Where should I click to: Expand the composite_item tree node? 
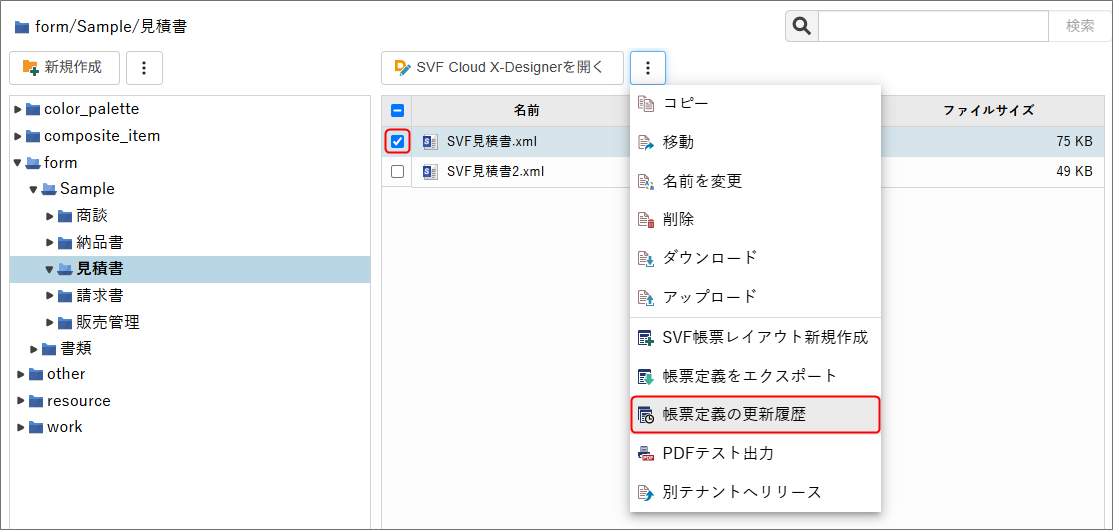tap(18, 136)
